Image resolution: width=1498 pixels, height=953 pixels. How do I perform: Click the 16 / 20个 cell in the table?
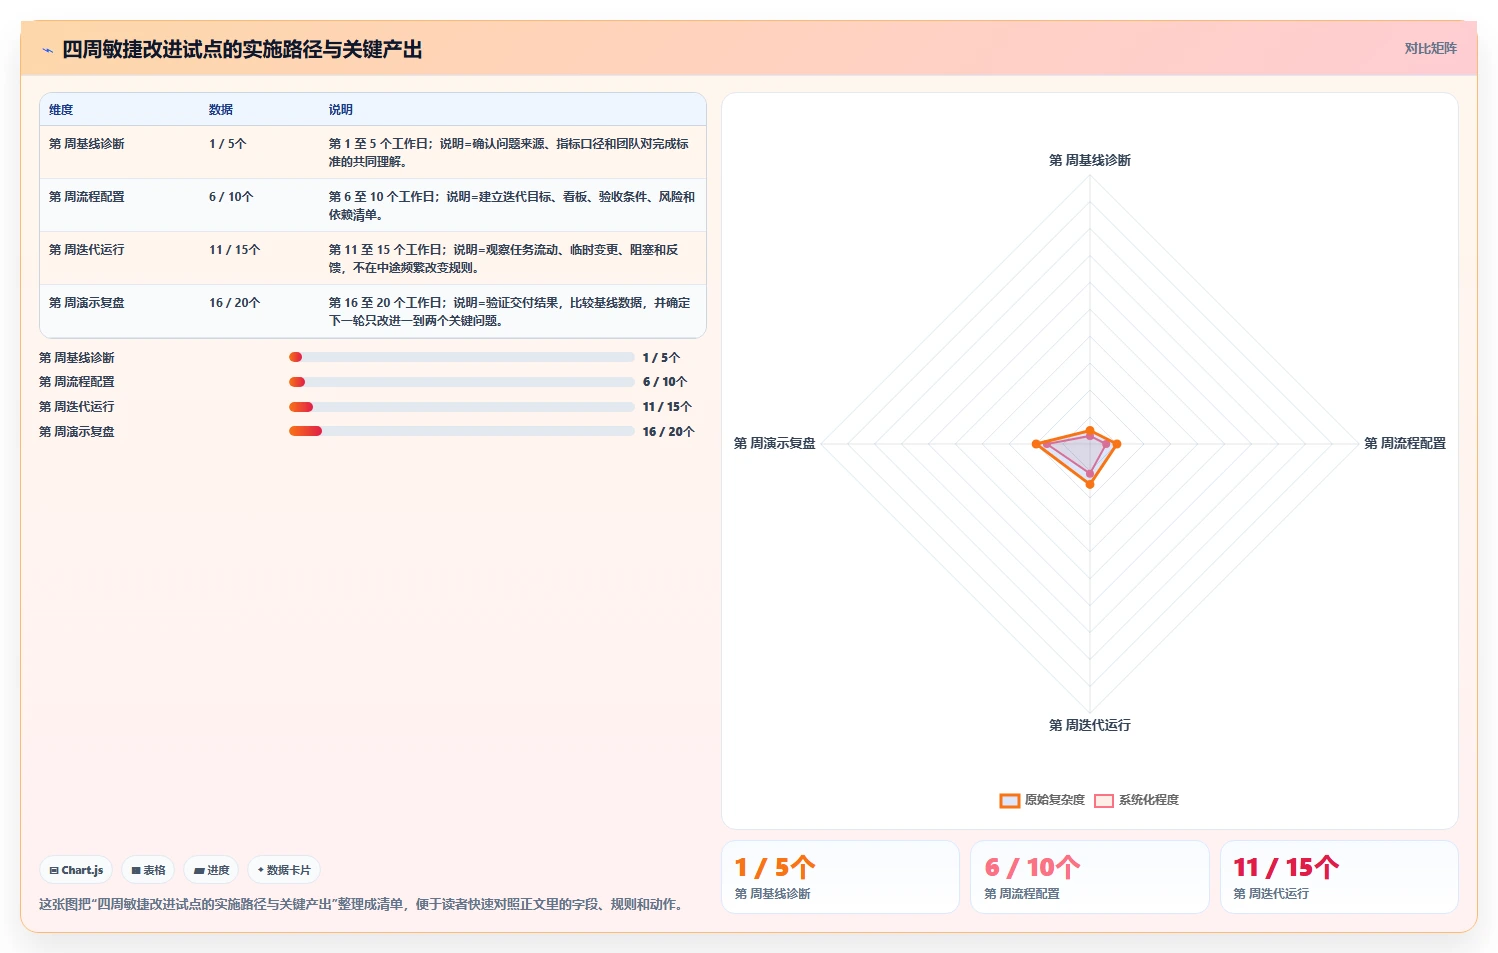pos(235,303)
